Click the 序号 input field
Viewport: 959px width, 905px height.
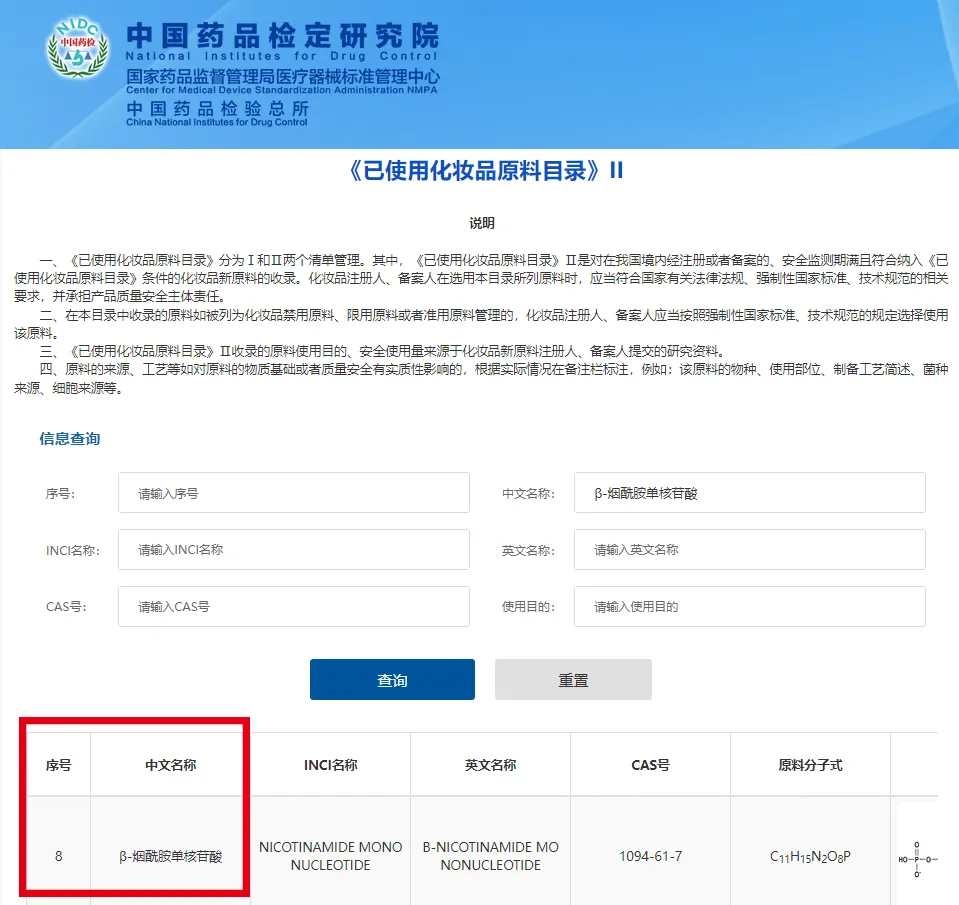point(294,492)
